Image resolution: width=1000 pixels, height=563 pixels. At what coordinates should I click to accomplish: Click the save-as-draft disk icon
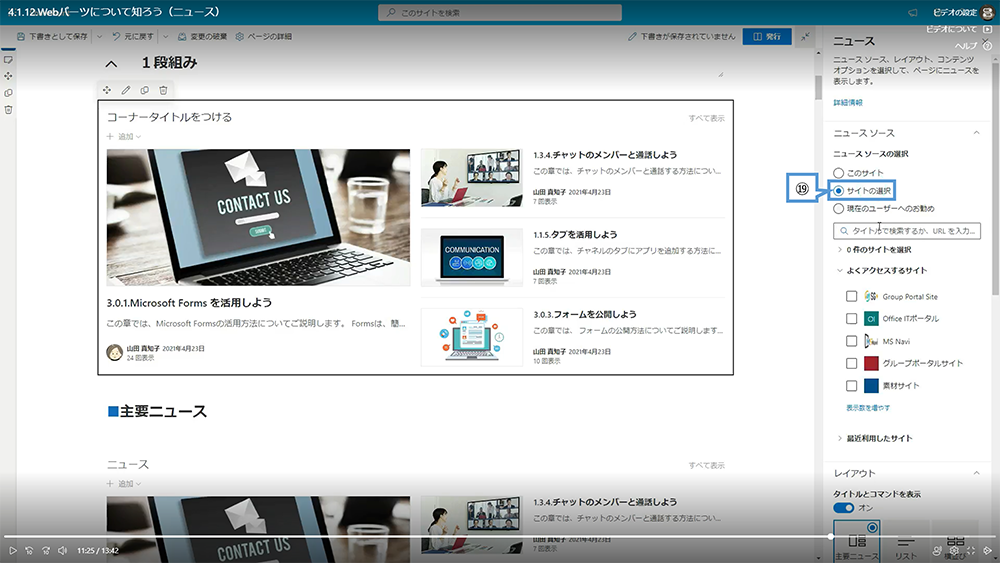coord(21,36)
